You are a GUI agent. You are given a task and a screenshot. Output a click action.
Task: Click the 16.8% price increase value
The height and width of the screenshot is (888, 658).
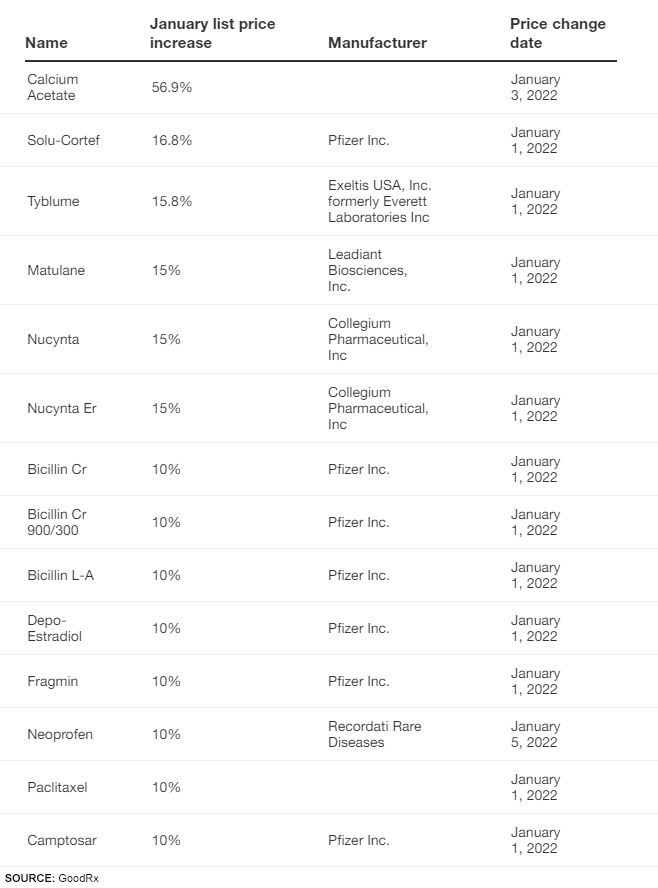[x=171, y=140]
